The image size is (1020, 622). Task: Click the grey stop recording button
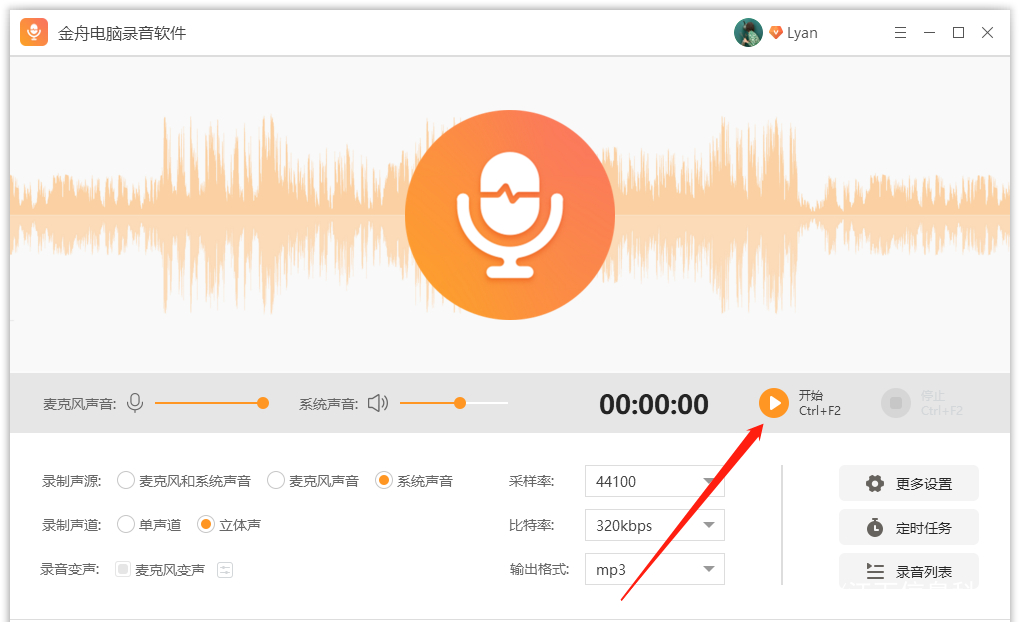[x=896, y=403]
